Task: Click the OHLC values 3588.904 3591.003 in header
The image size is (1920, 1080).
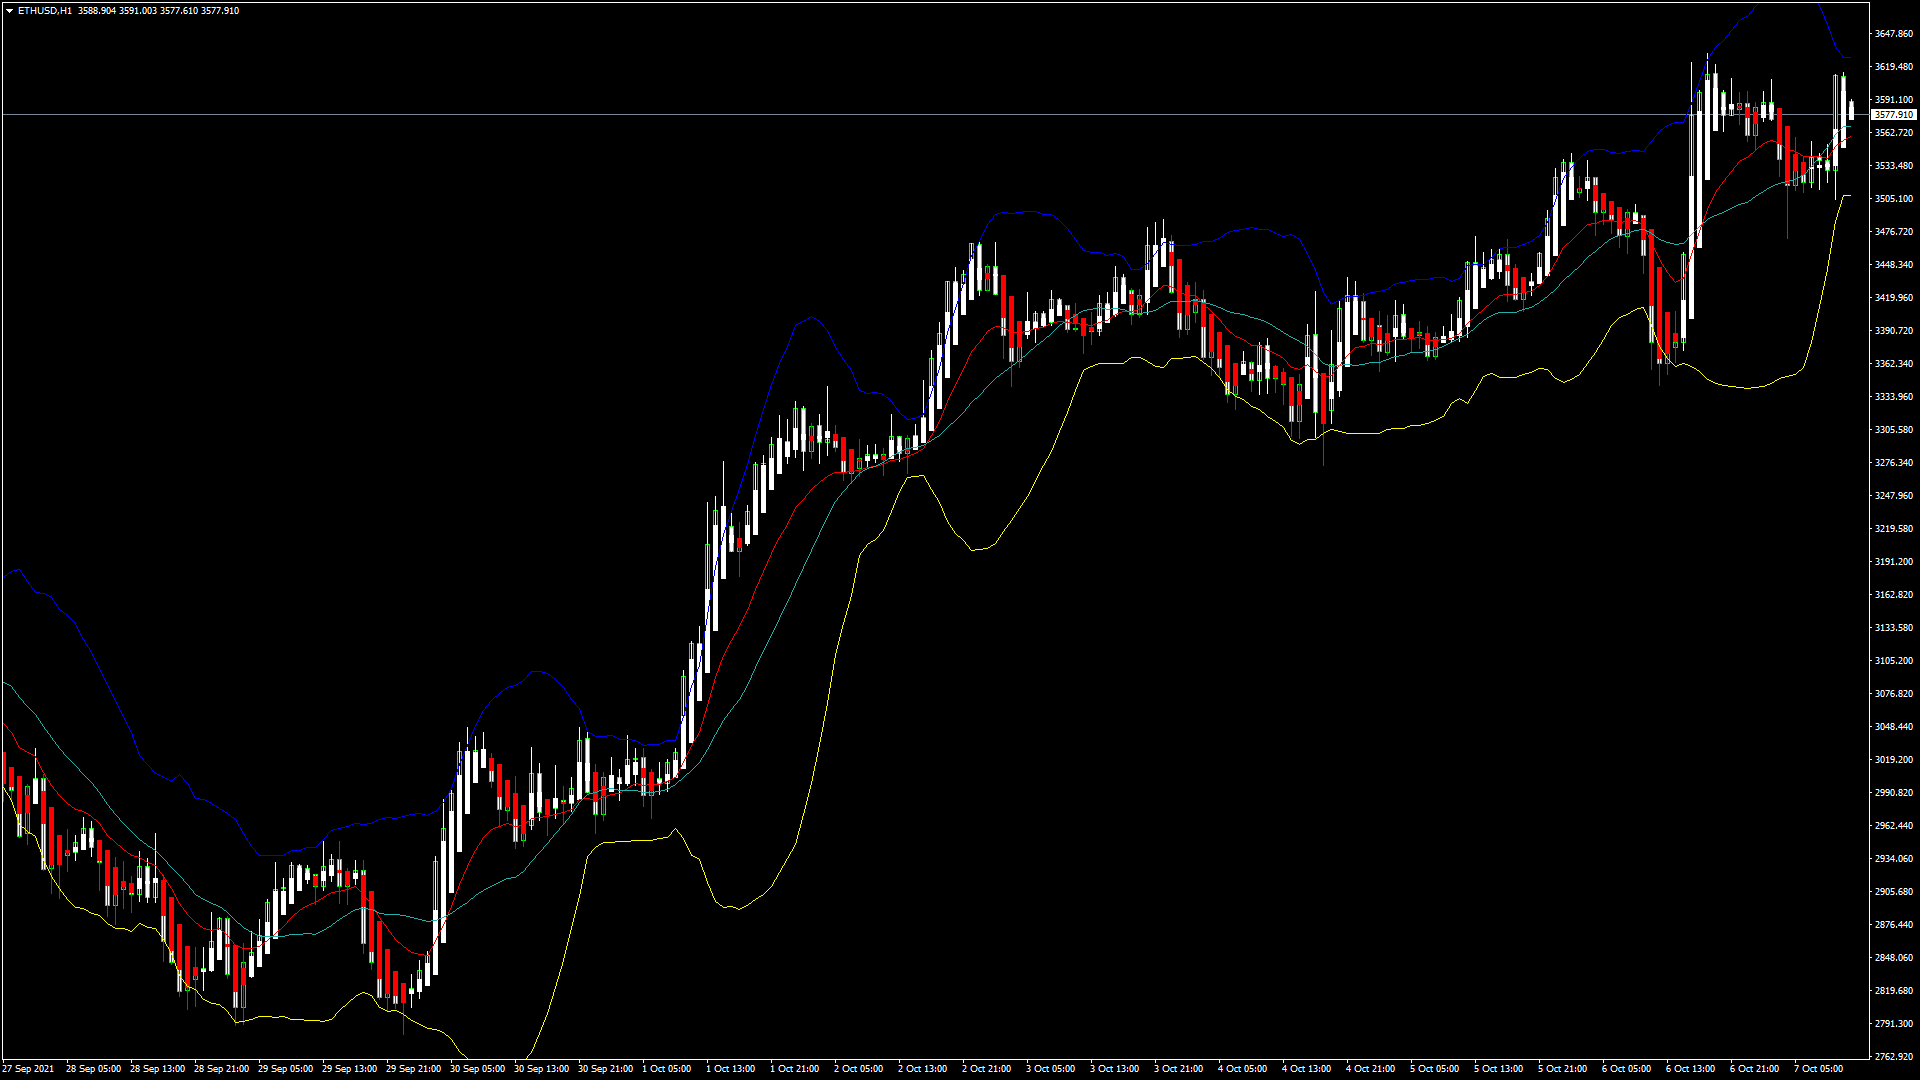Action: coord(117,11)
